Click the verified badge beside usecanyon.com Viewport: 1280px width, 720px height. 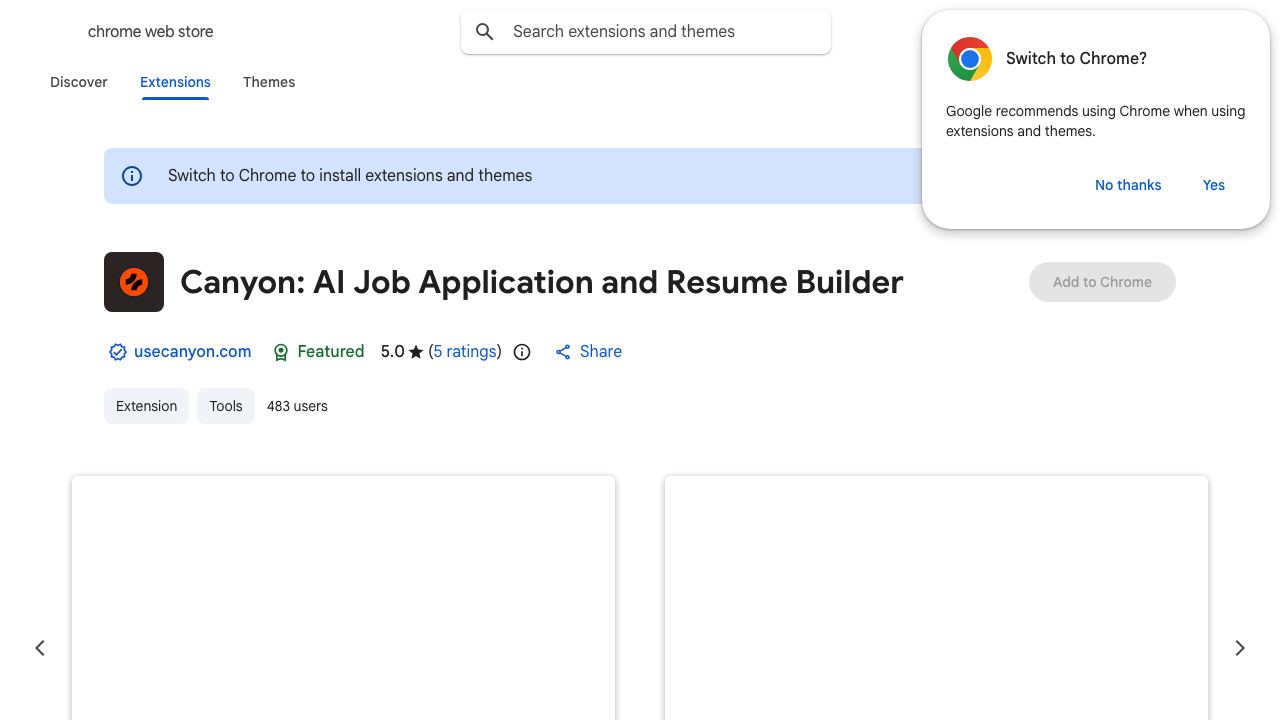click(118, 352)
